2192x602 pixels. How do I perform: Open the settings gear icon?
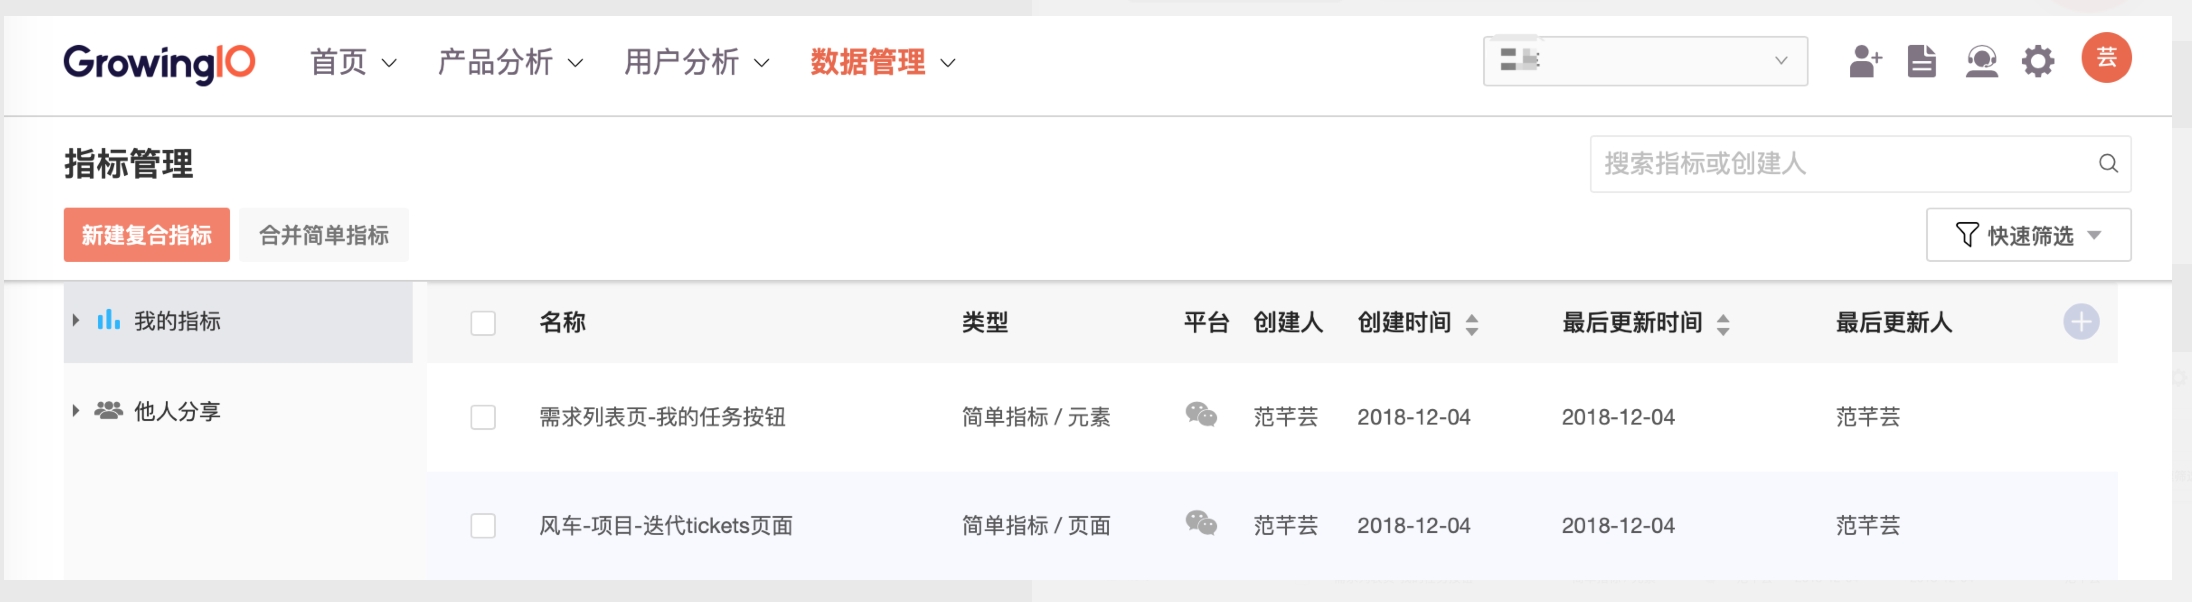click(2038, 62)
